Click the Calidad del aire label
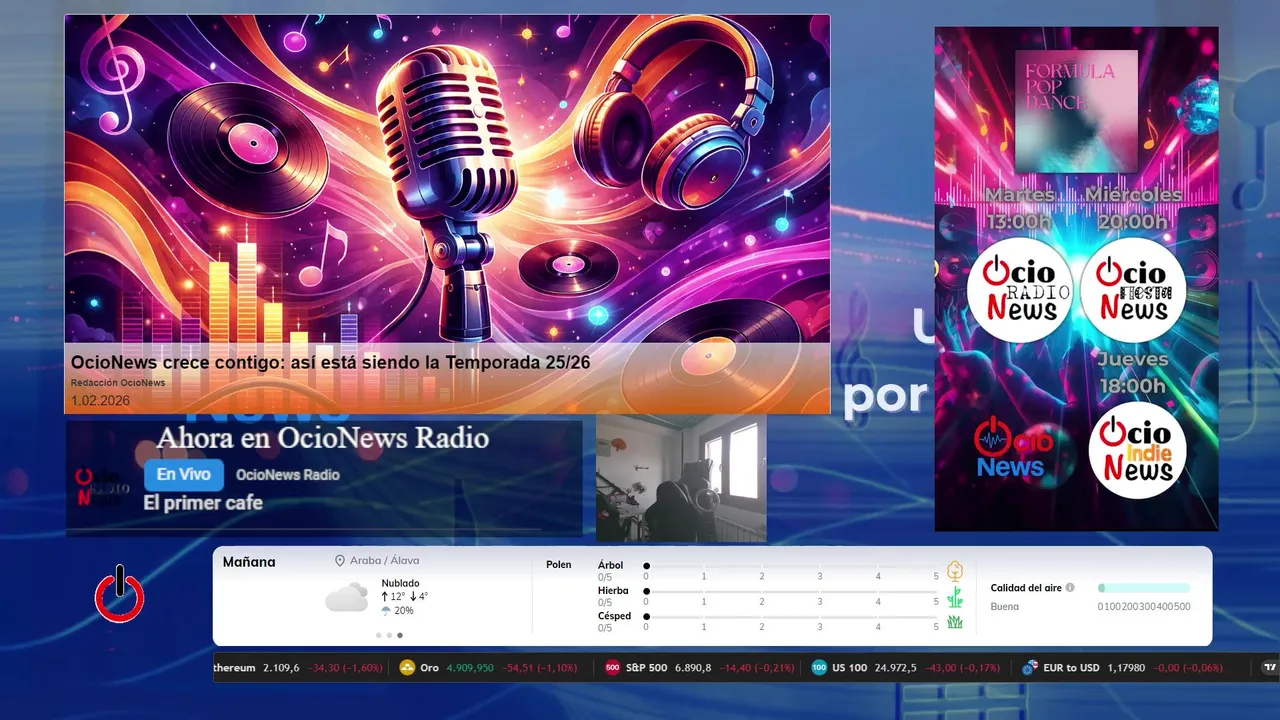1280x720 pixels. coord(1026,588)
